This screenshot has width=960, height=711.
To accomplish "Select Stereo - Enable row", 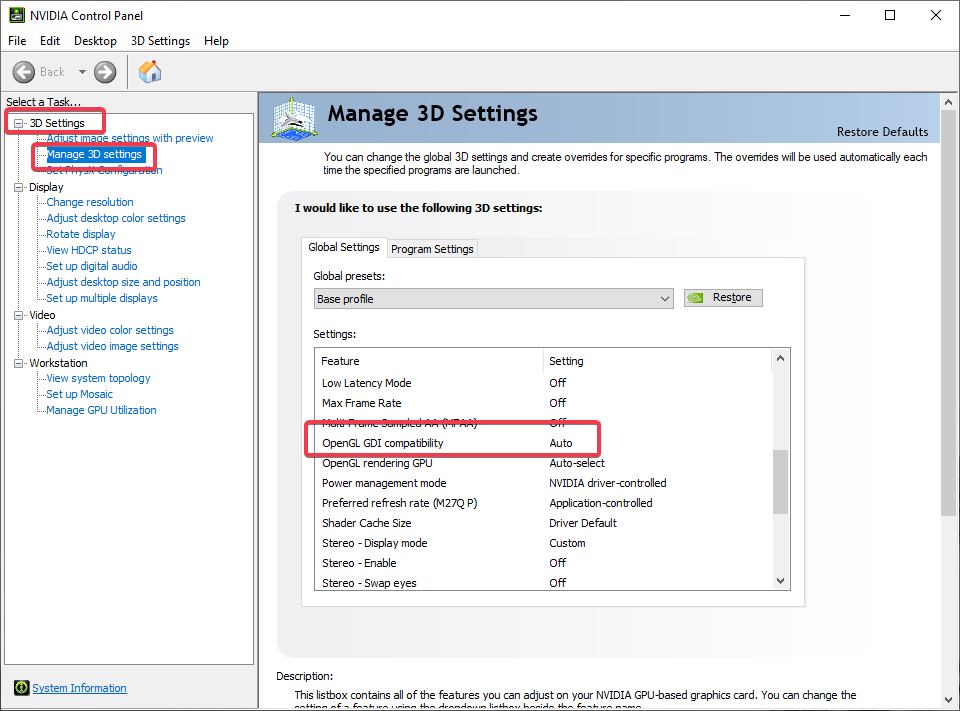I will pos(542,563).
